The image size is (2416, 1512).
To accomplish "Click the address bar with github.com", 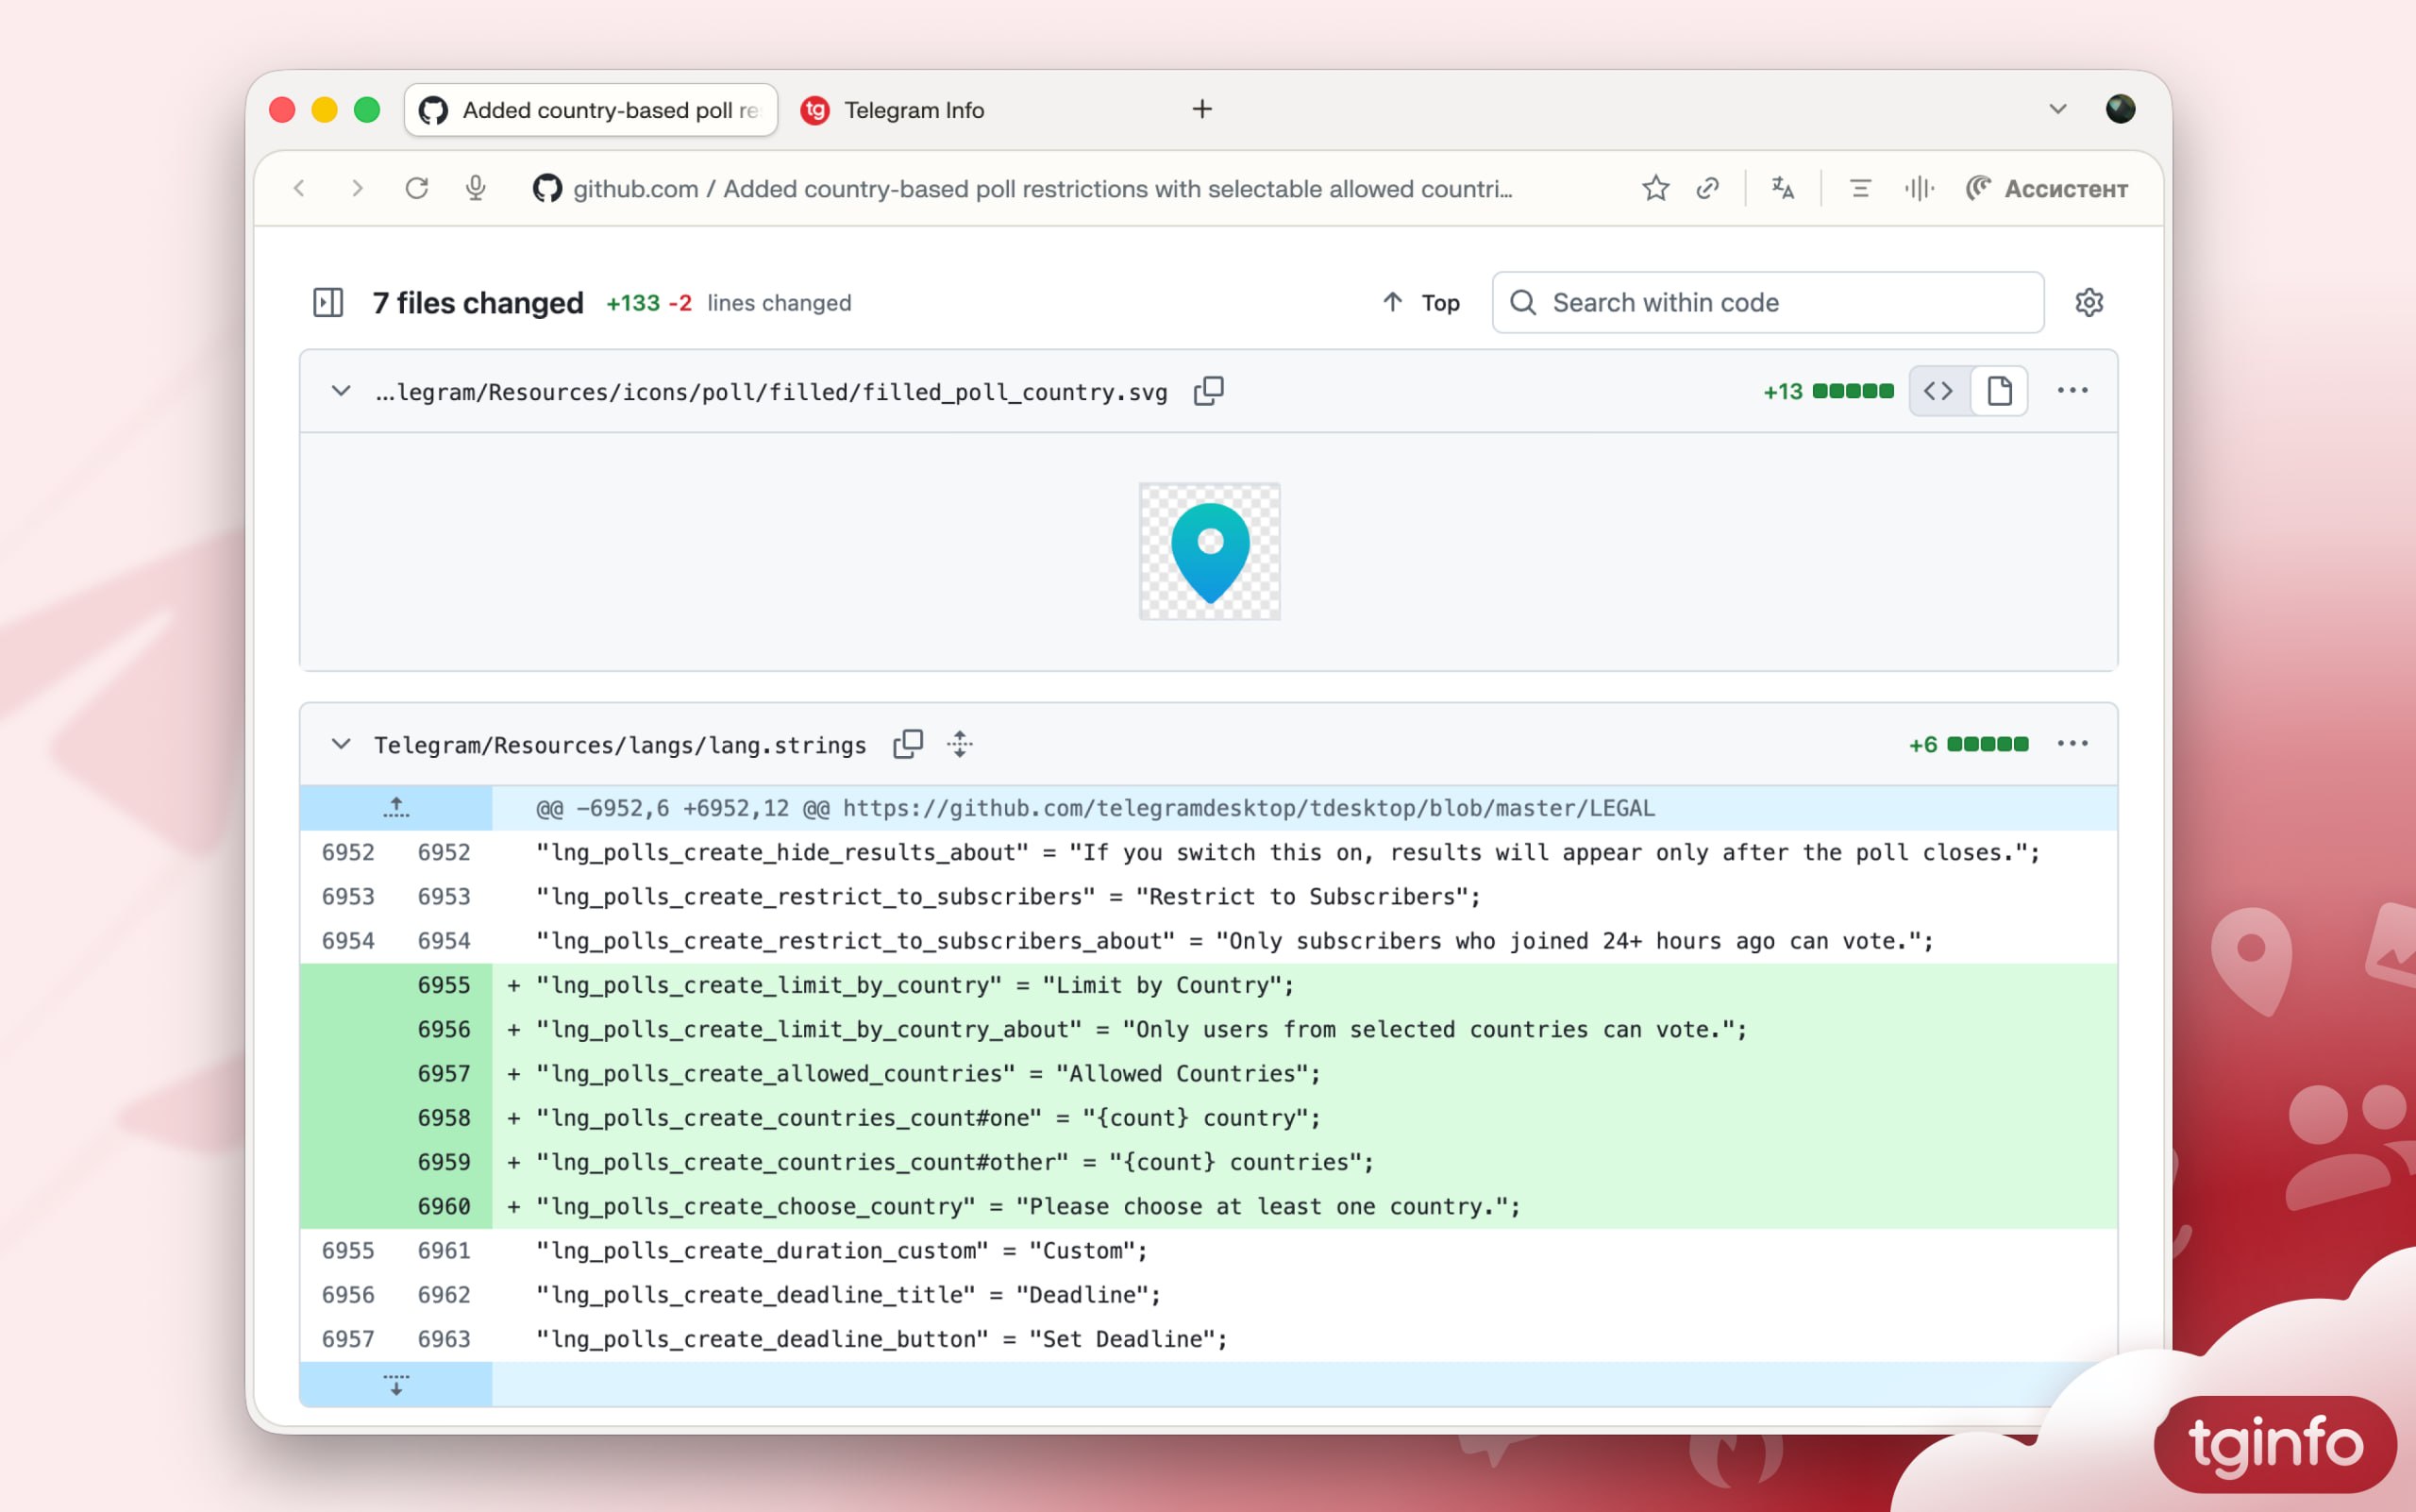I will [1042, 189].
